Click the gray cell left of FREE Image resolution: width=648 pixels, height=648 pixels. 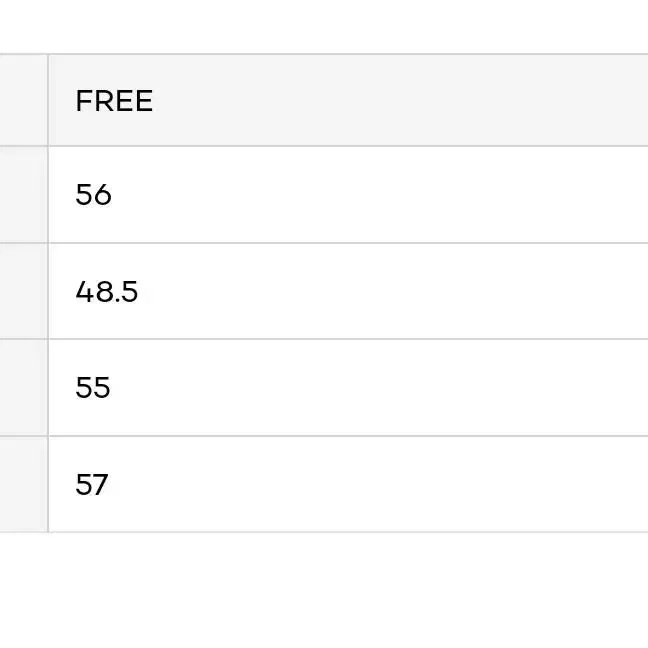(x=24, y=100)
